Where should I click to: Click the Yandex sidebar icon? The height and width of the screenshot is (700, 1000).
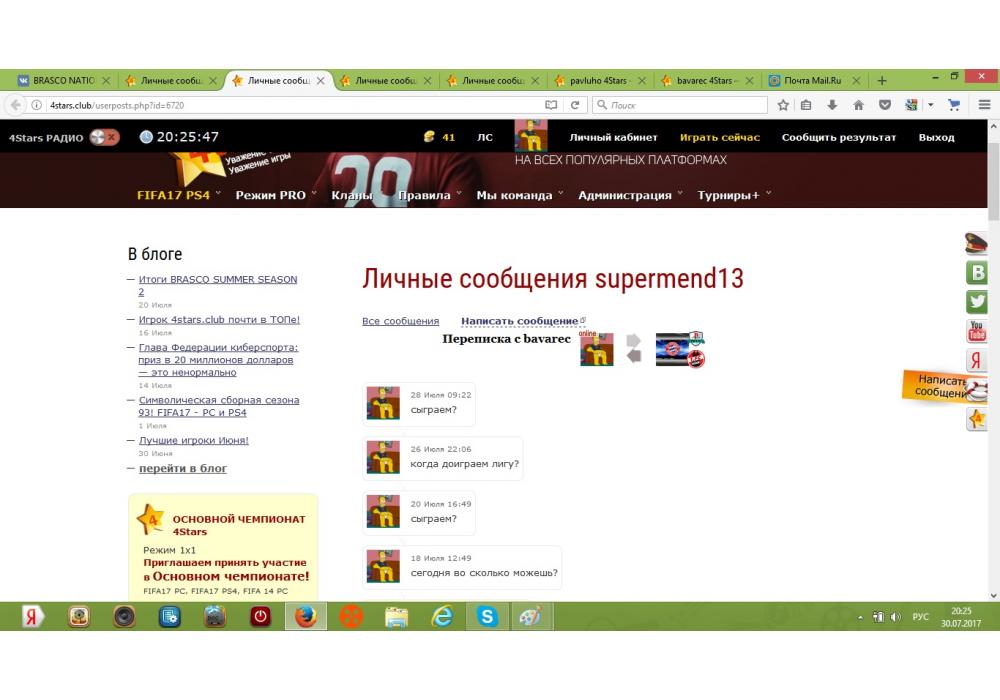976,360
